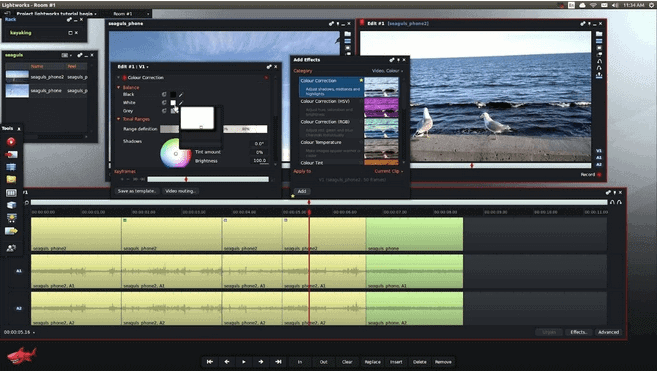The image size is (657, 373).
Task: Click Save as template button
Action: pyautogui.click(x=137, y=191)
